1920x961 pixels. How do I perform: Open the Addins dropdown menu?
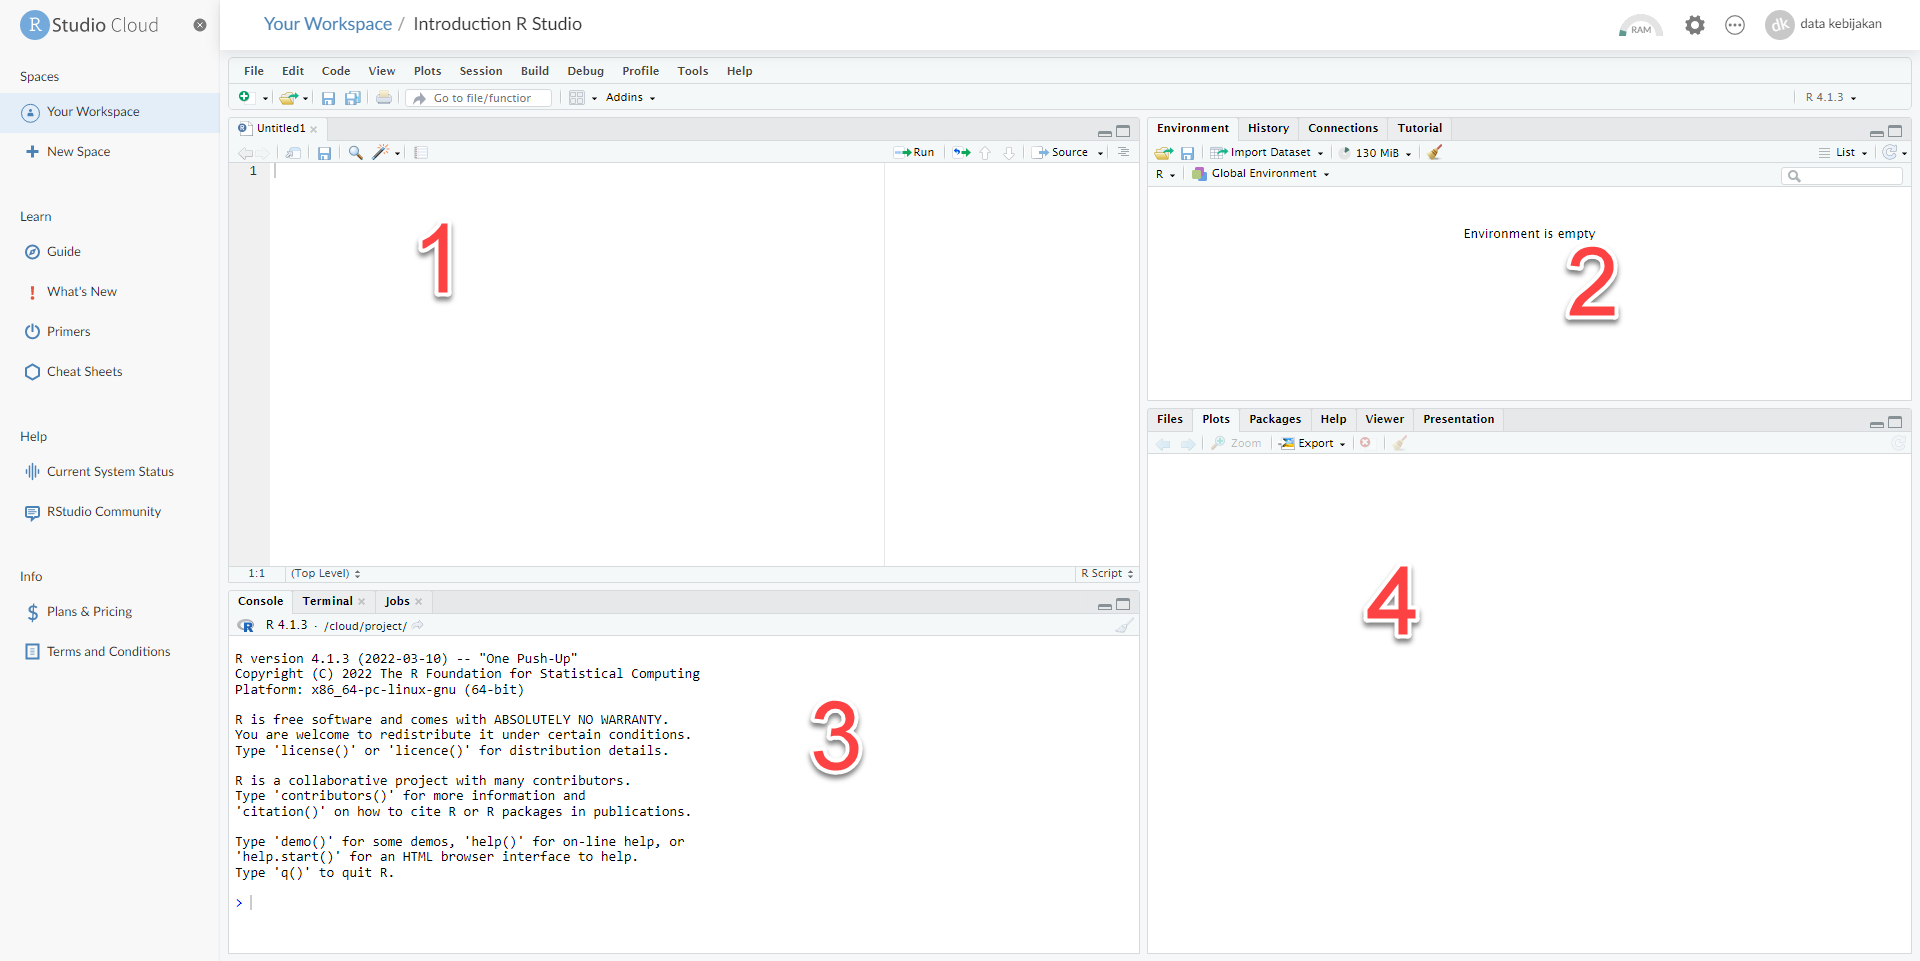pos(630,98)
